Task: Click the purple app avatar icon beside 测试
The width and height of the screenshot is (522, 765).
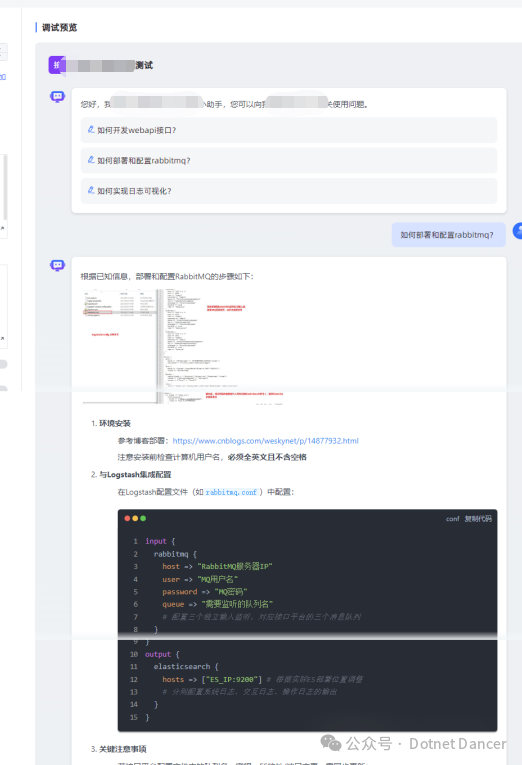Action: [x=57, y=65]
